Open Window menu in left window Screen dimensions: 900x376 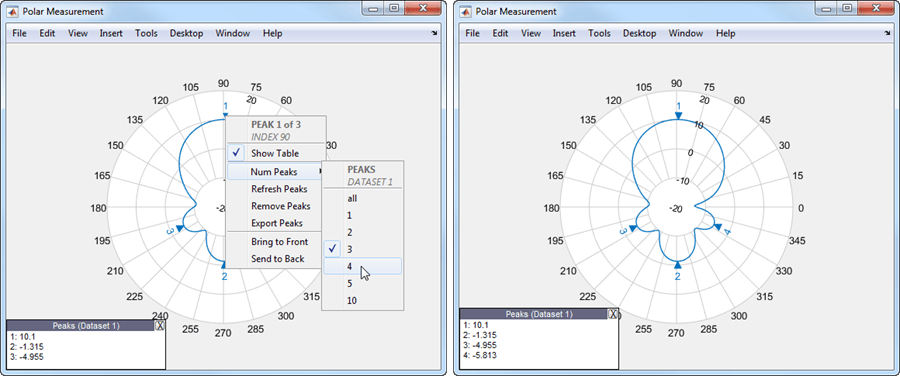click(232, 33)
